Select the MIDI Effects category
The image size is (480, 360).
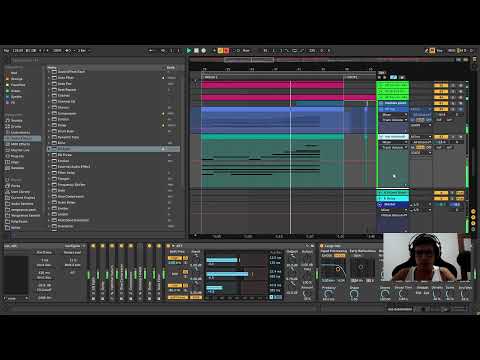click(x=19, y=144)
